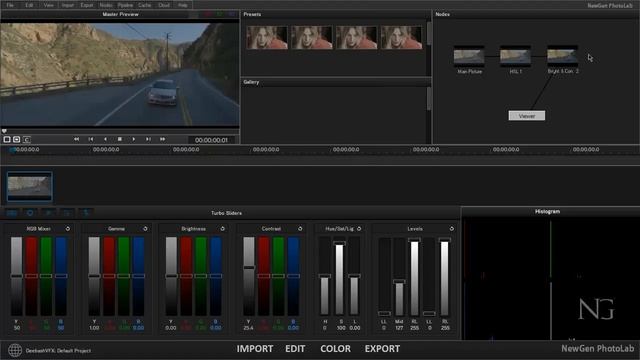The height and width of the screenshot is (360, 640).
Task: Click the preview scrubber marker
Action: tap(4, 131)
